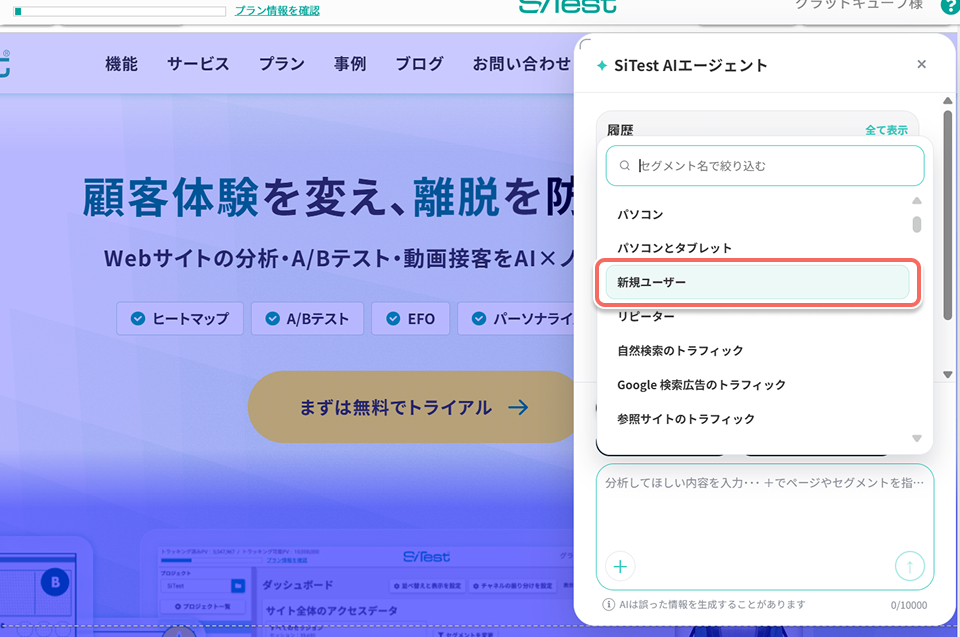The width and height of the screenshot is (960, 637).
Task: Click the help question mark icon
Action: (950, 6)
